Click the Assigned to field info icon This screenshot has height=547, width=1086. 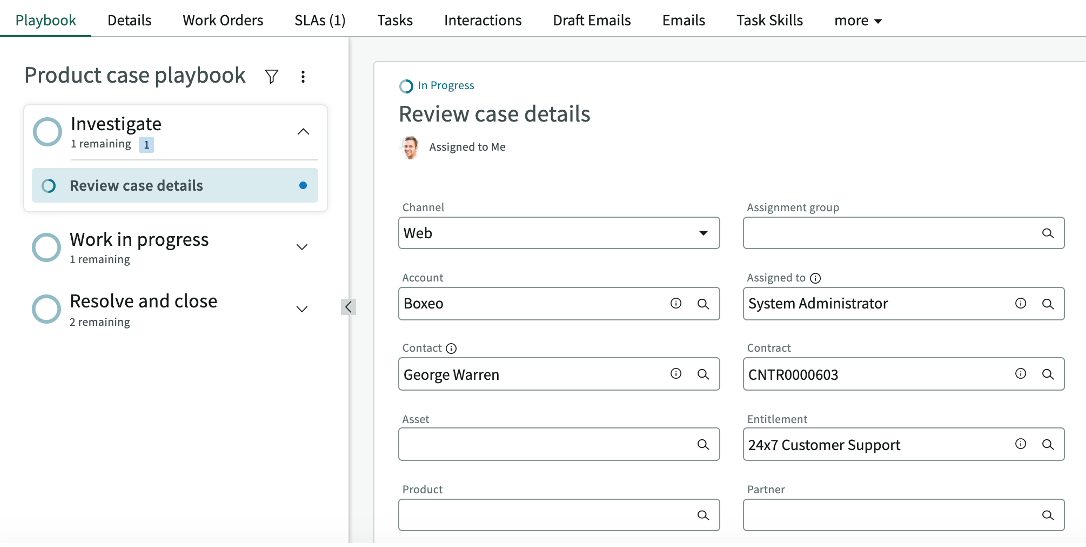(x=1021, y=303)
